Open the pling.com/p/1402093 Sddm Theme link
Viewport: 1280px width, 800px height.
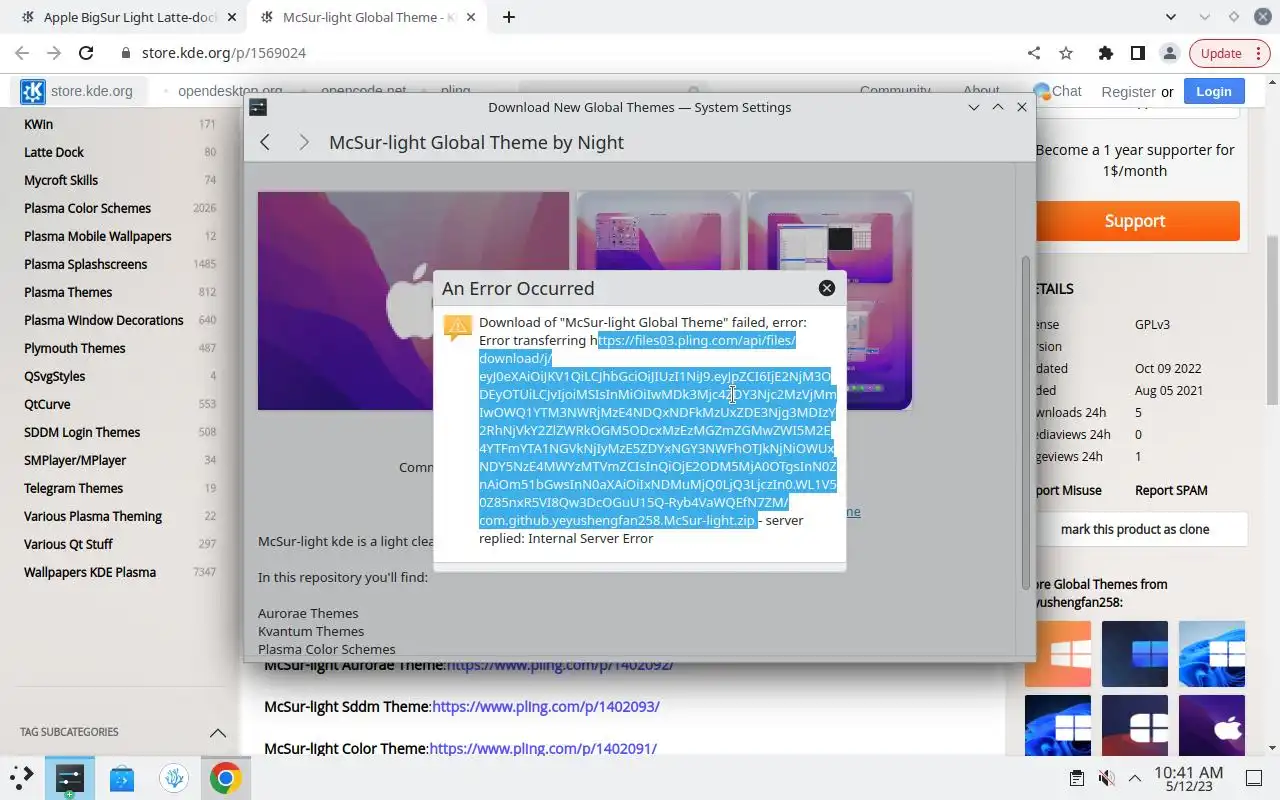[x=546, y=706]
